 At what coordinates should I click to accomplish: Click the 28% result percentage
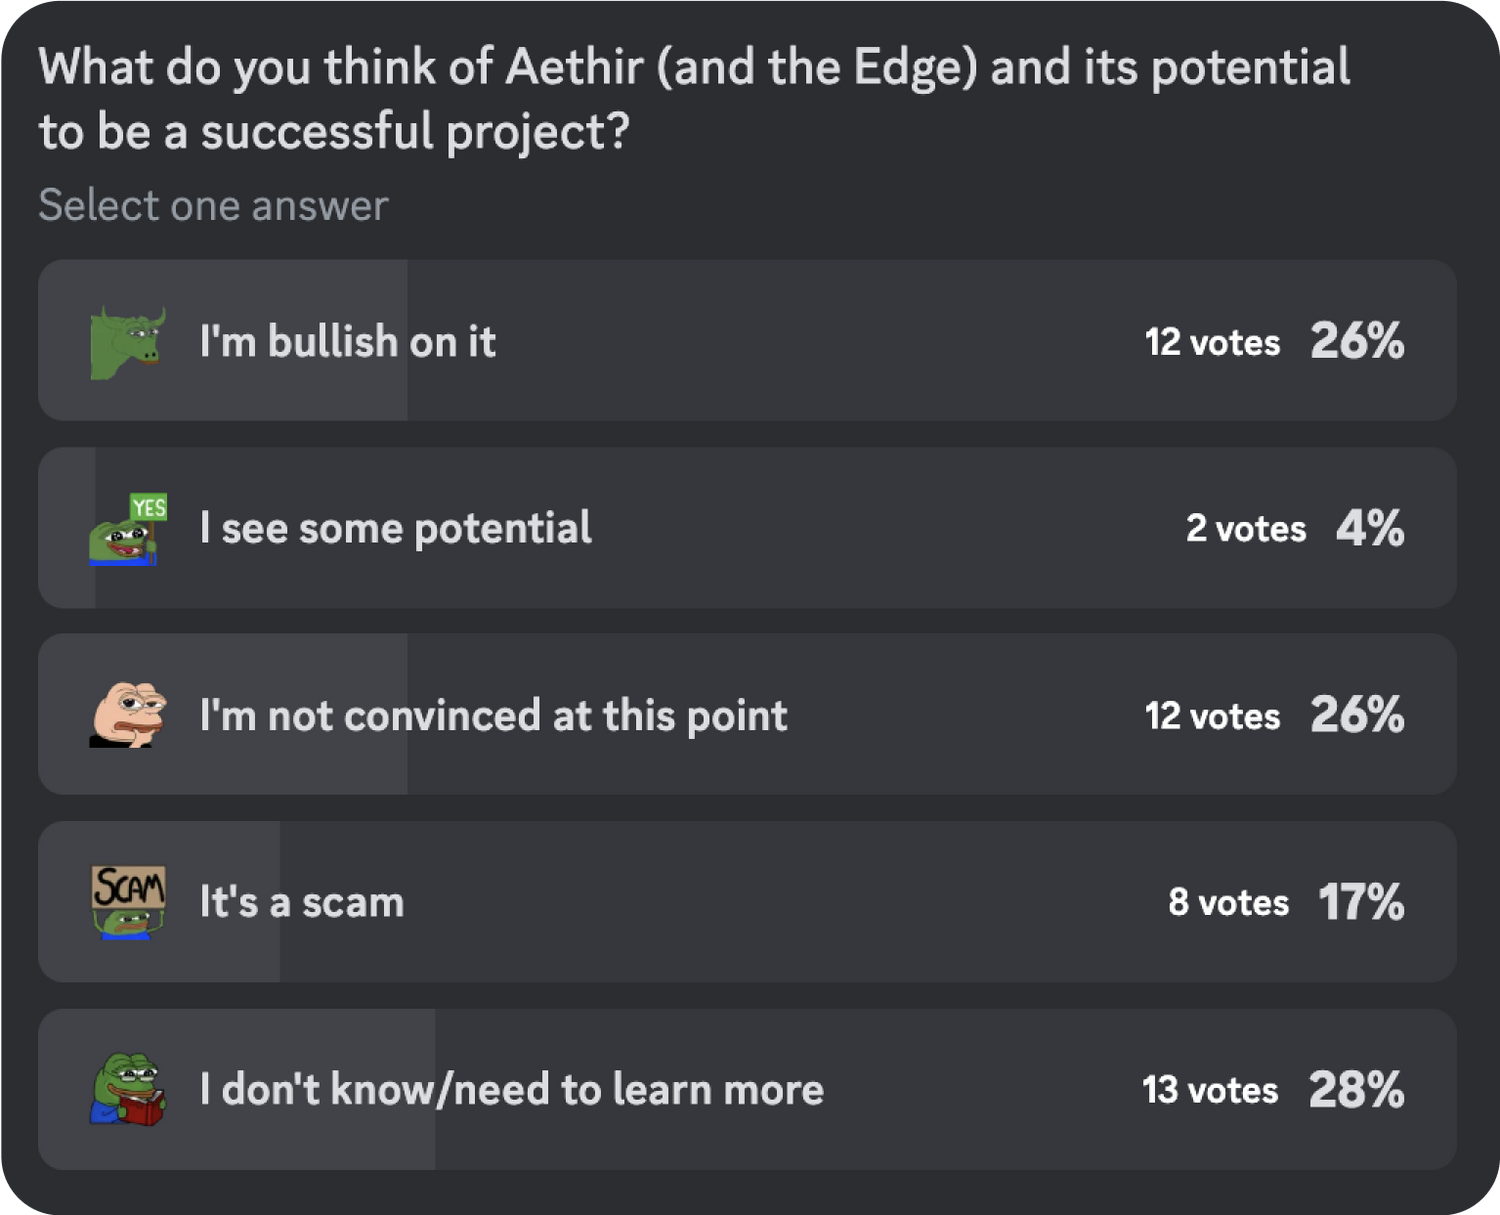pos(1357,1089)
